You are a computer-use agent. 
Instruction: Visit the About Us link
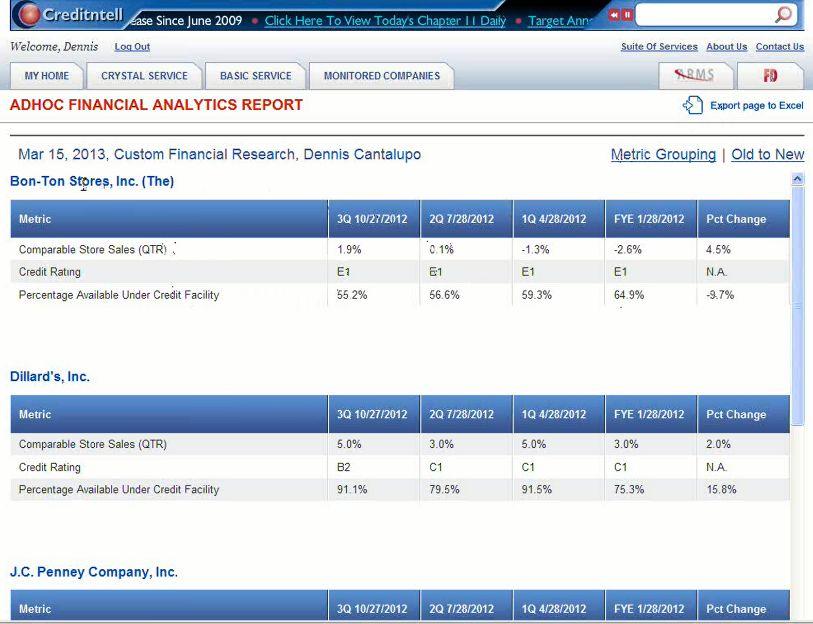click(x=726, y=47)
